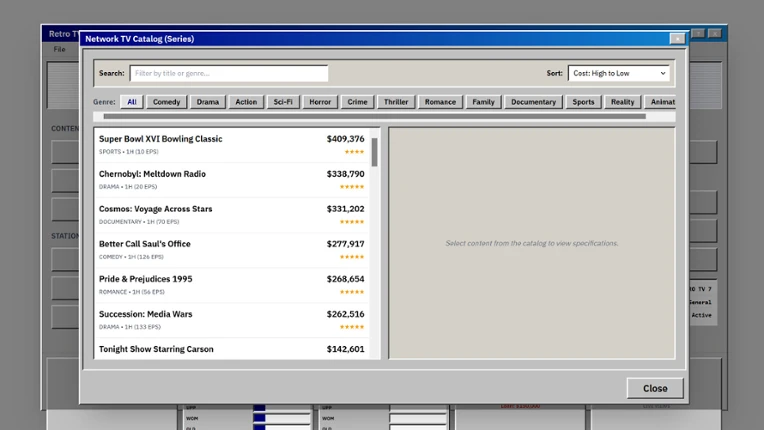Screen dimensions: 764x430
Task: Click the $268,654 price
Action: click(345, 279)
